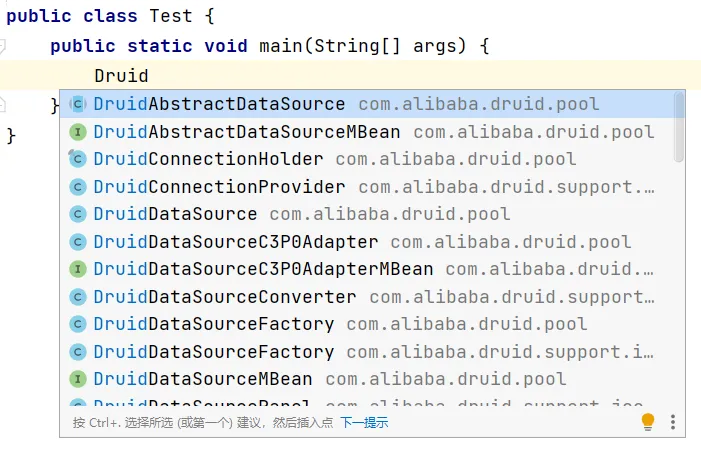Viewport: 701px width, 450px height.
Task: Open the three-dot options menu in popup
Action: pos(673,422)
